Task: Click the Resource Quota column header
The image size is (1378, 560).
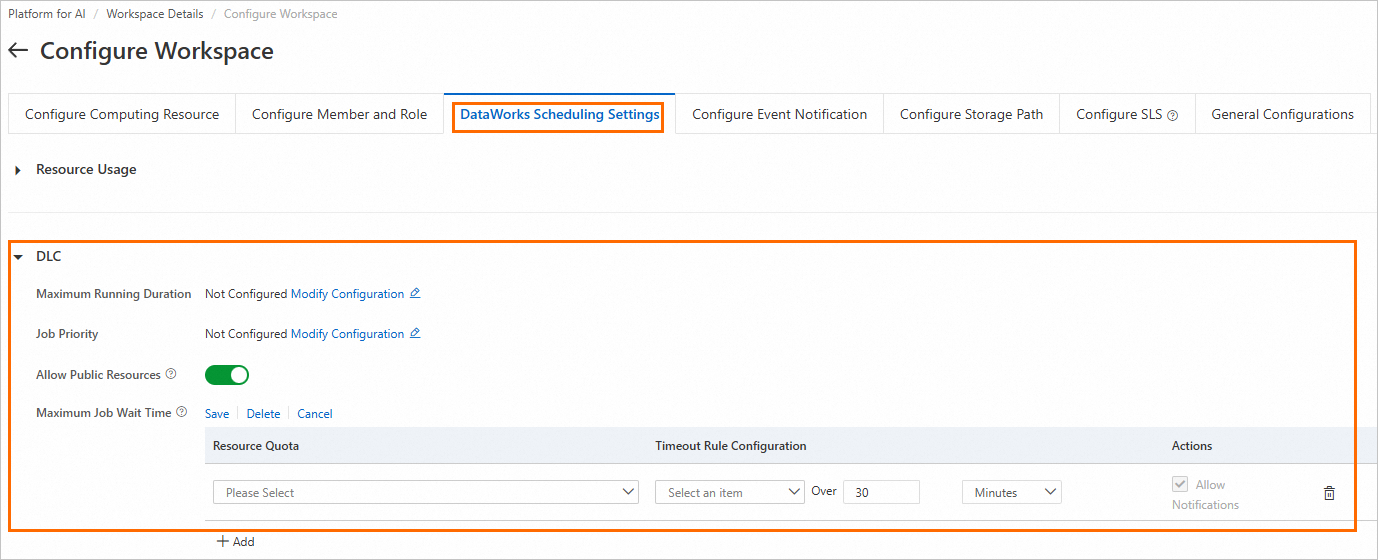Action: [256, 446]
